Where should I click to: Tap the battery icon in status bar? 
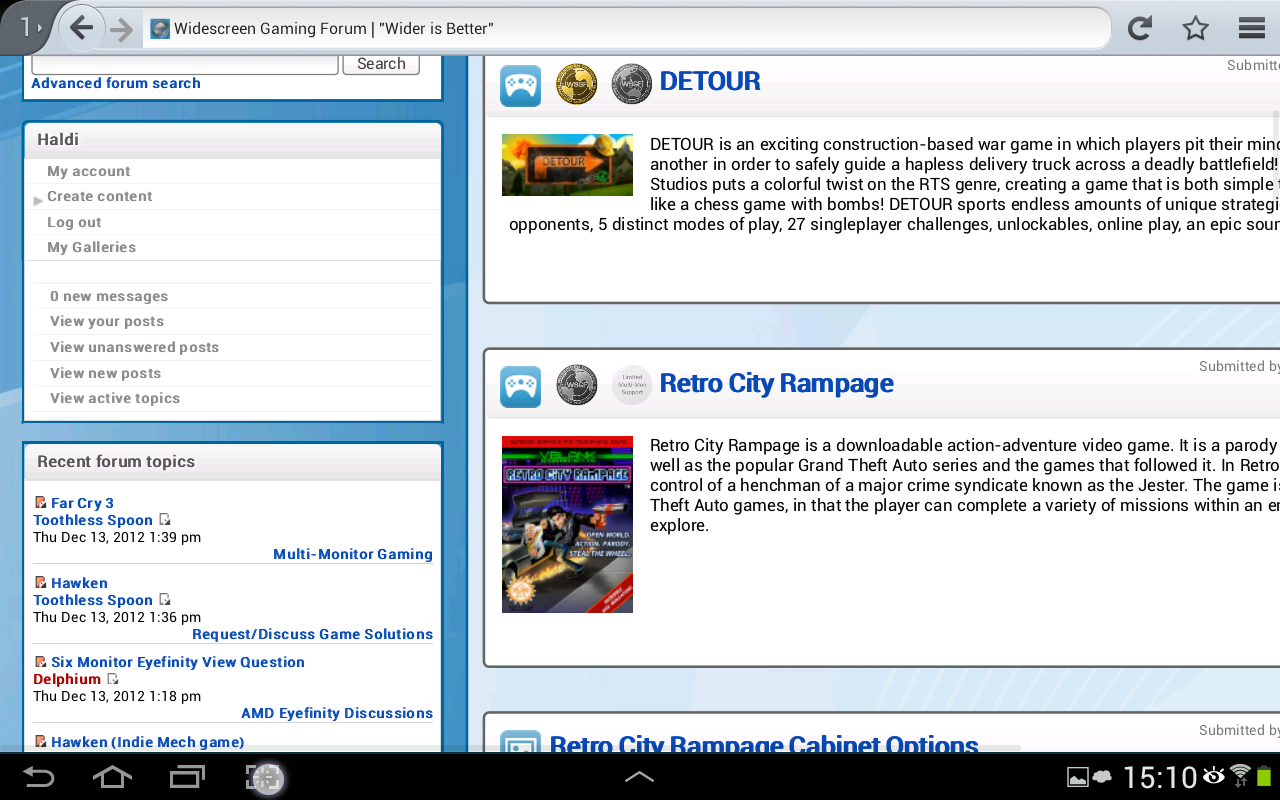tap(1264, 776)
